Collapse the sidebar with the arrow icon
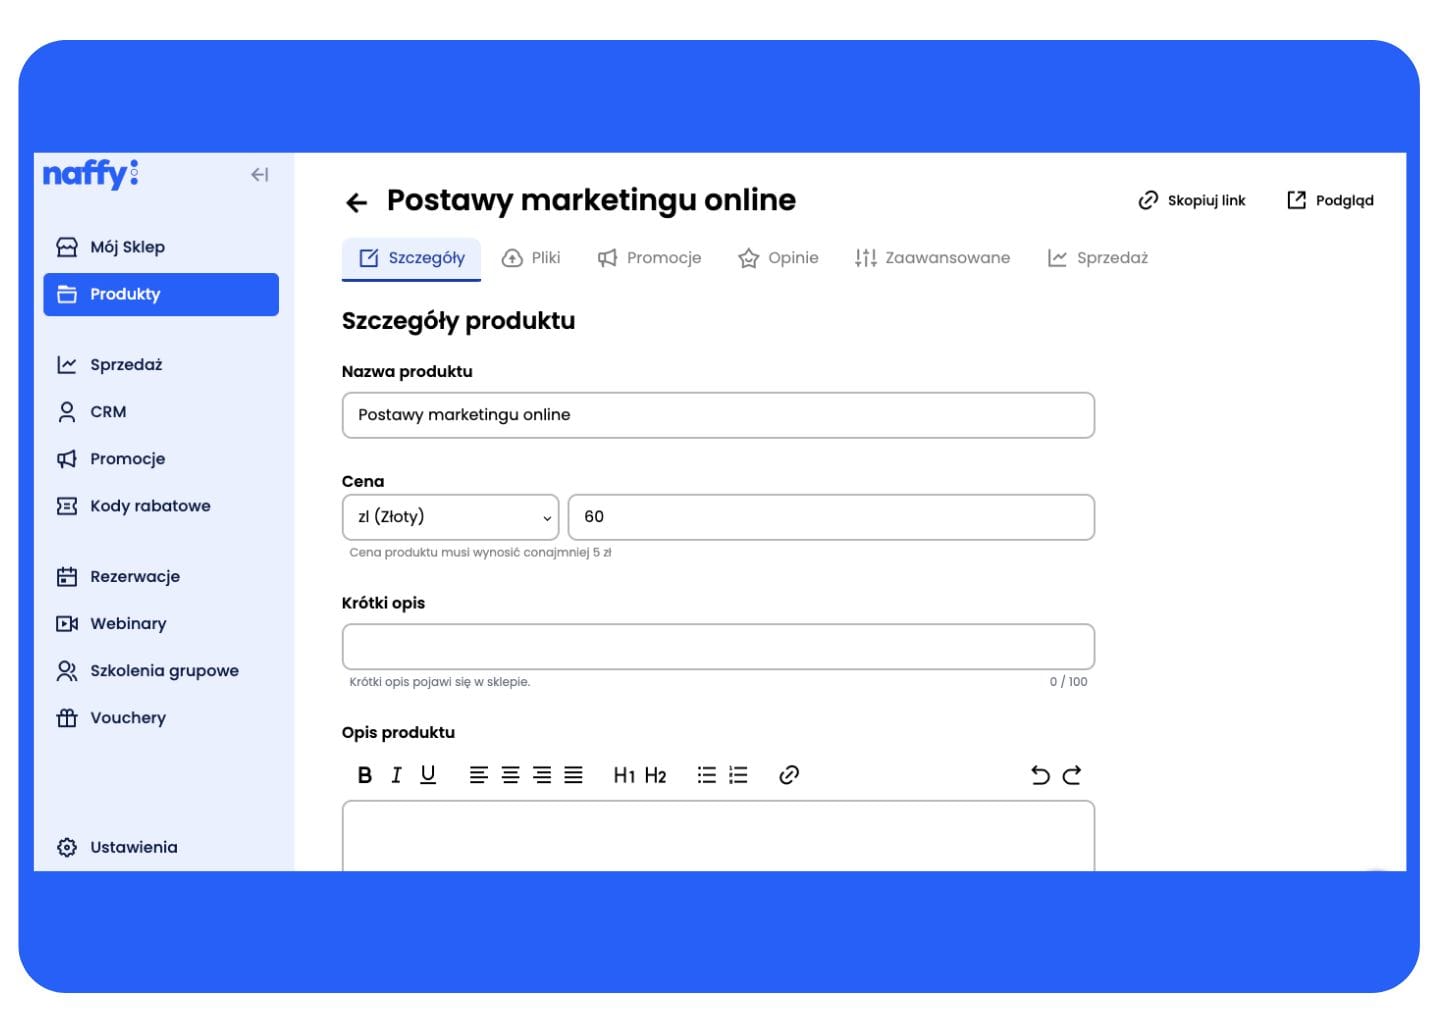Viewport: 1440px width, 1024px height. tap(260, 175)
